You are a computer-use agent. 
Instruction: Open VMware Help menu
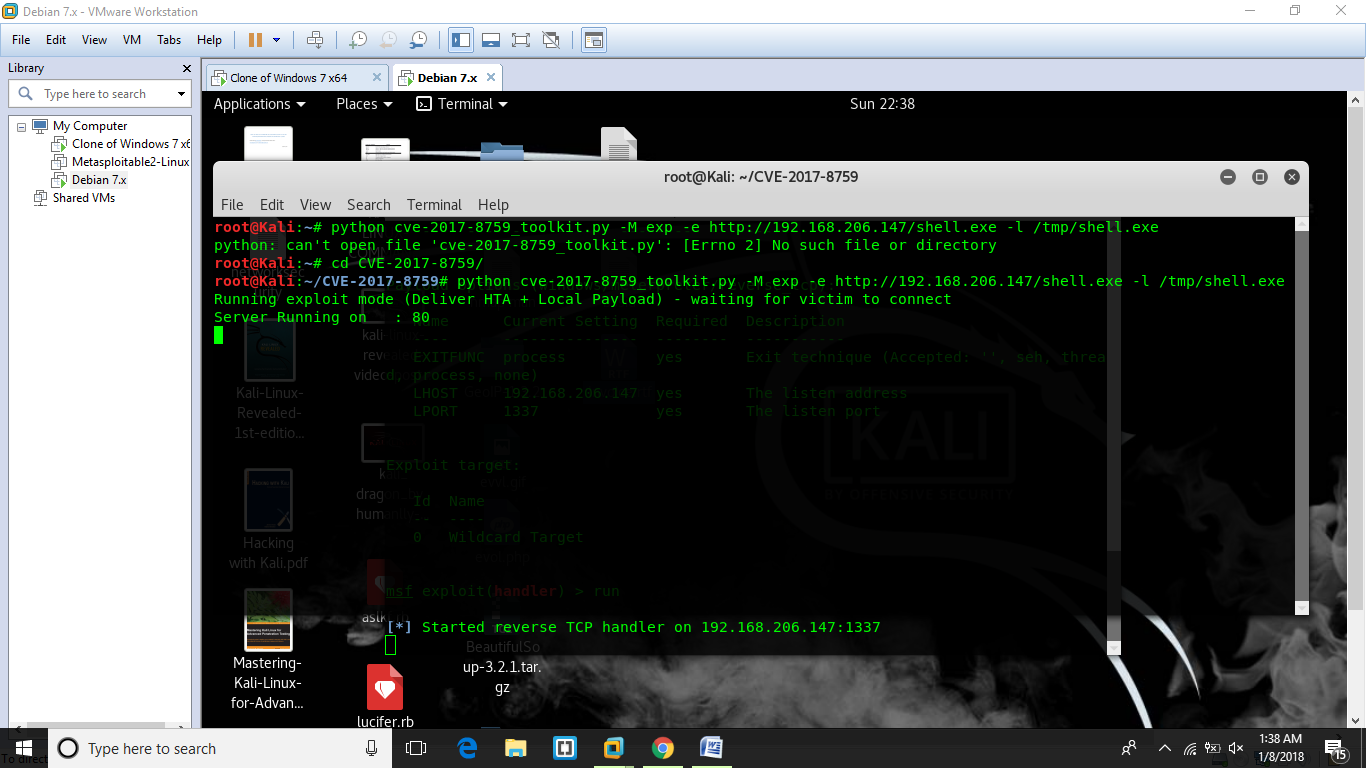coord(209,40)
